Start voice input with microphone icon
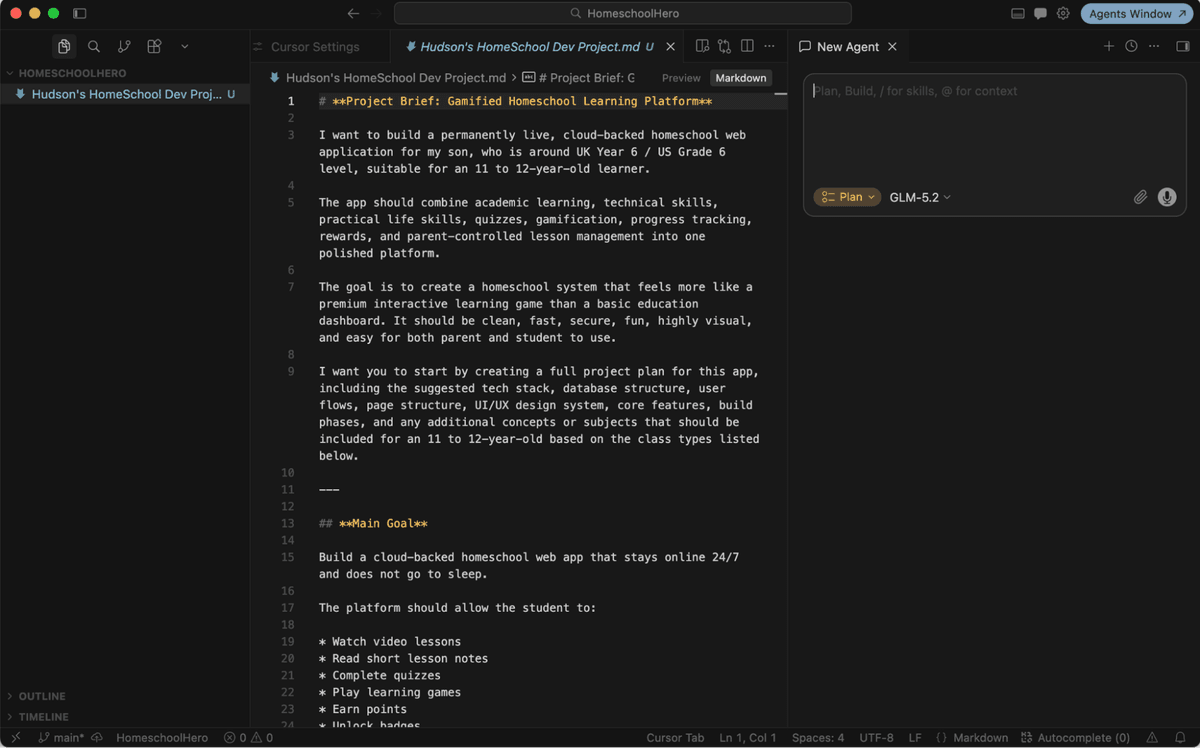The width and height of the screenshot is (1200, 748). coord(1167,197)
